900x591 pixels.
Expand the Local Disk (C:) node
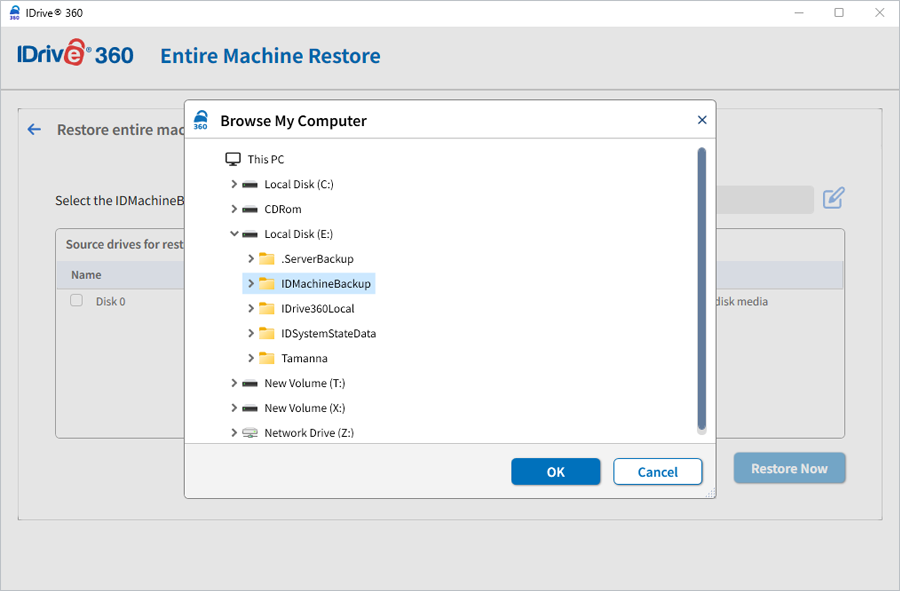click(x=234, y=184)
